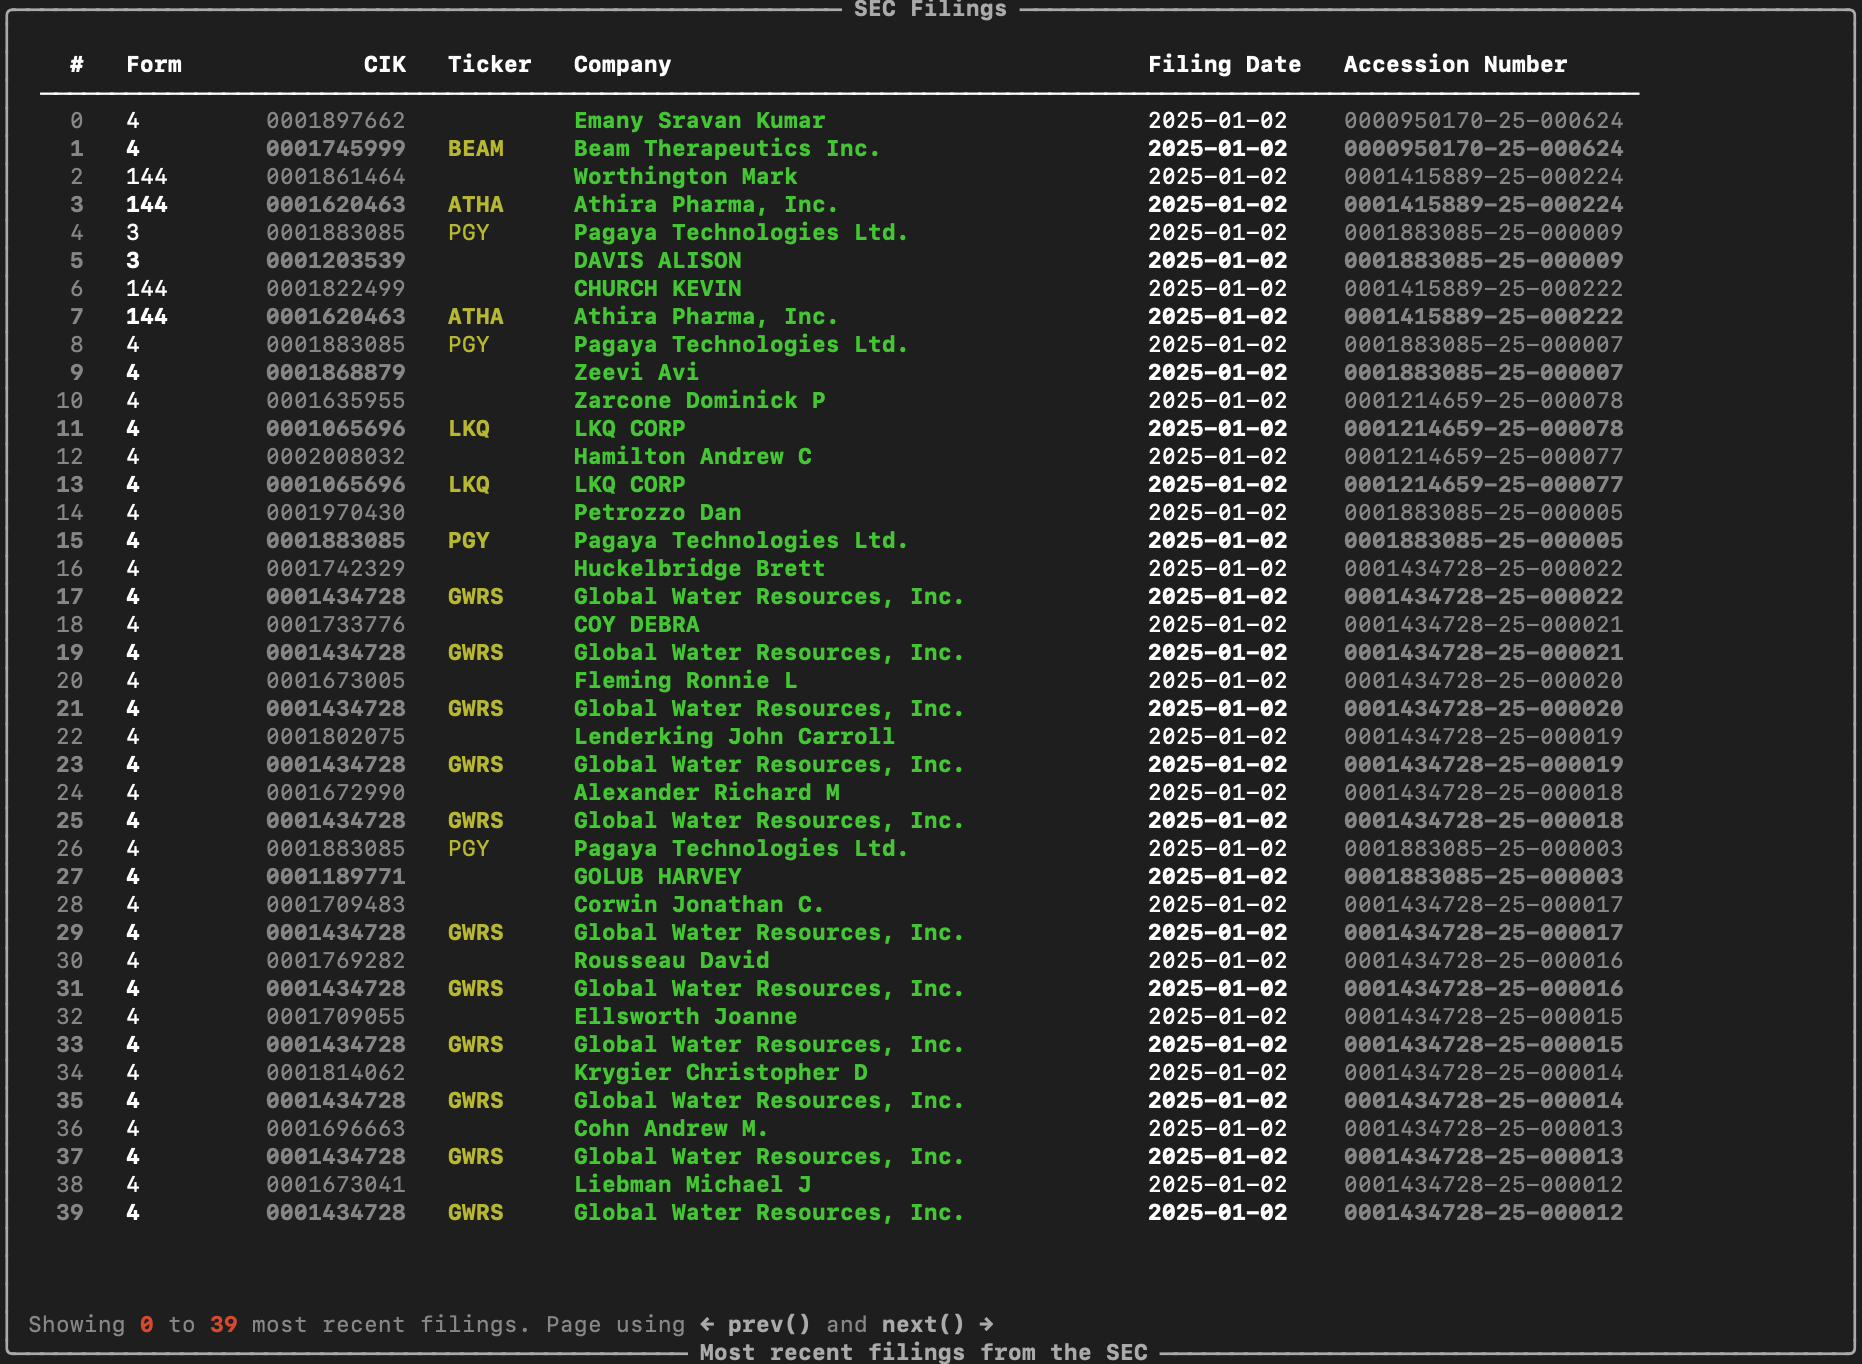This screenshot has height=1364, width=1862.
Task: Select company Beam Therapeutics Inc.
Action: (727, 148)
